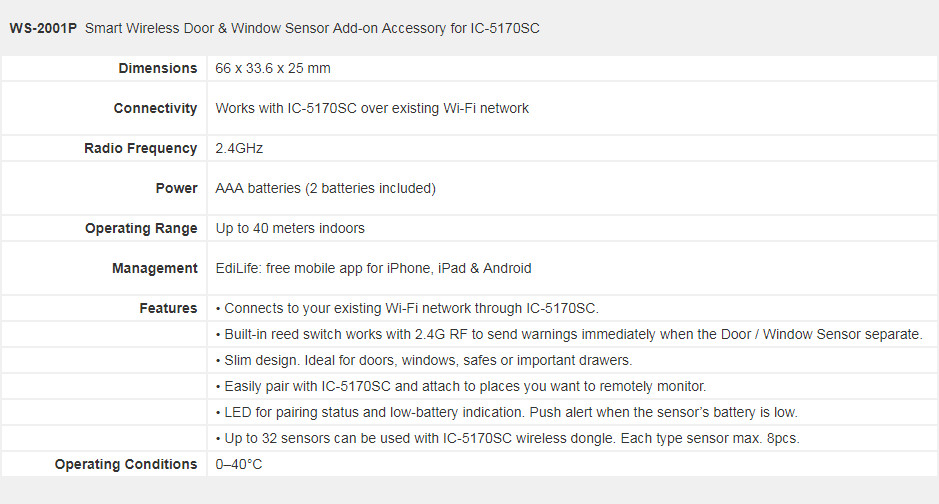Select the Operating Range label
Viewport: 939px width, 504px height.
pos(141,228)
